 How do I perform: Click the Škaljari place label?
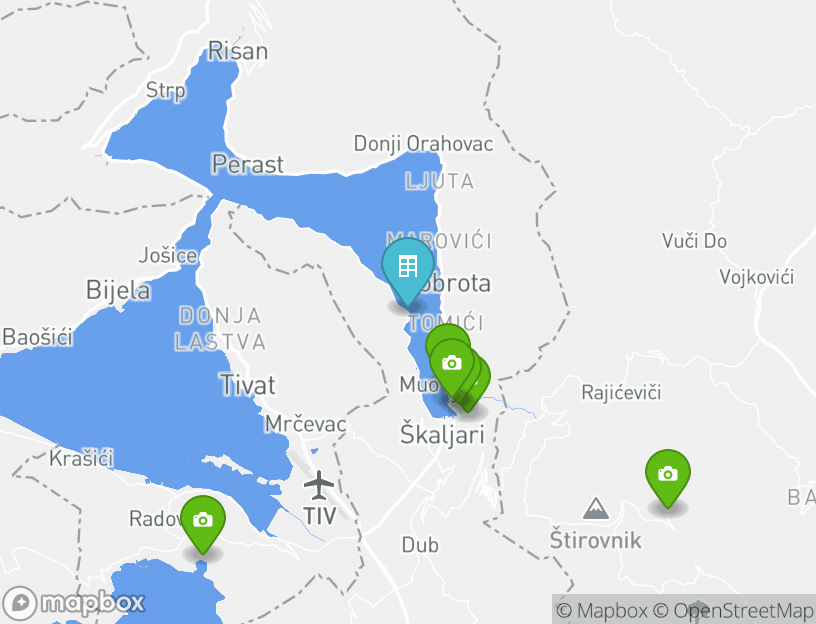coord(442,435)
